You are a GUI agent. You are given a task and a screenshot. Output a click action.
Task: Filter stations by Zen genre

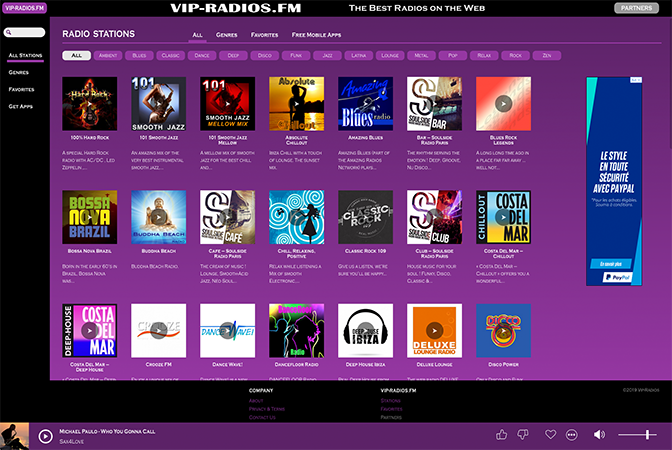point(547,55)
